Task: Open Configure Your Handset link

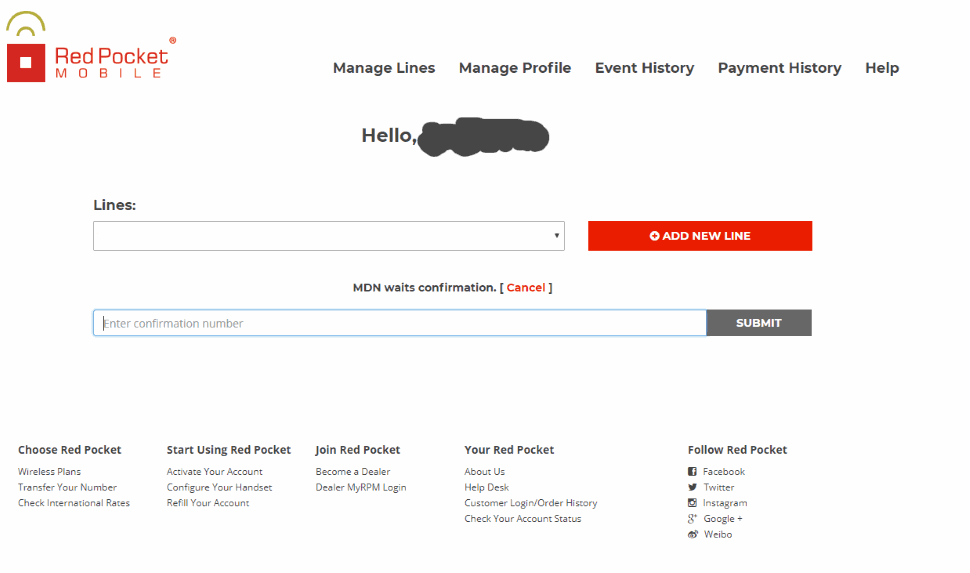Action: coord(219,488)
